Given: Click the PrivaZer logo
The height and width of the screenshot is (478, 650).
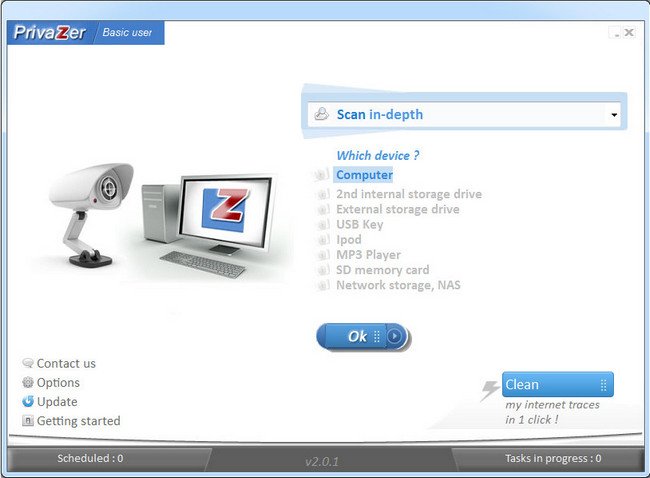Looking at the screenshot, I should click(50, 32).
